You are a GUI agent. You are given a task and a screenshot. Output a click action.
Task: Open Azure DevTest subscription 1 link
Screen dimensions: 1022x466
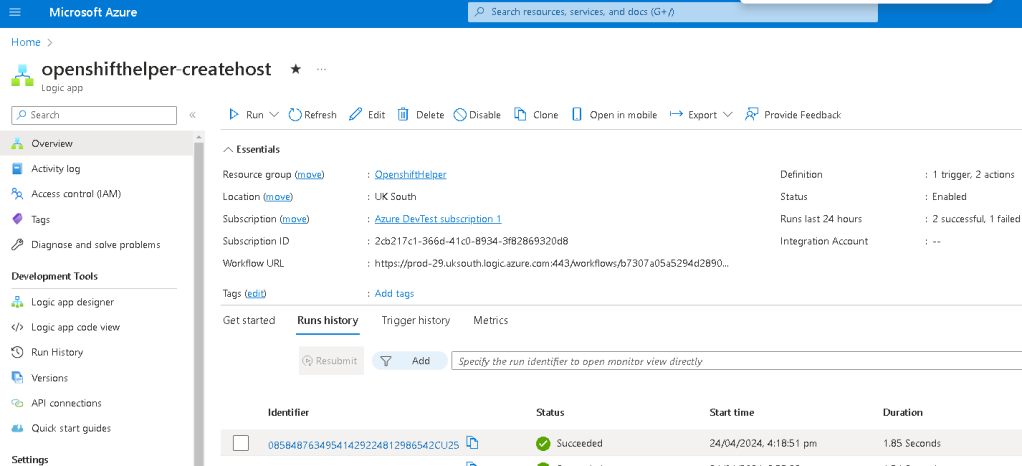438,219
